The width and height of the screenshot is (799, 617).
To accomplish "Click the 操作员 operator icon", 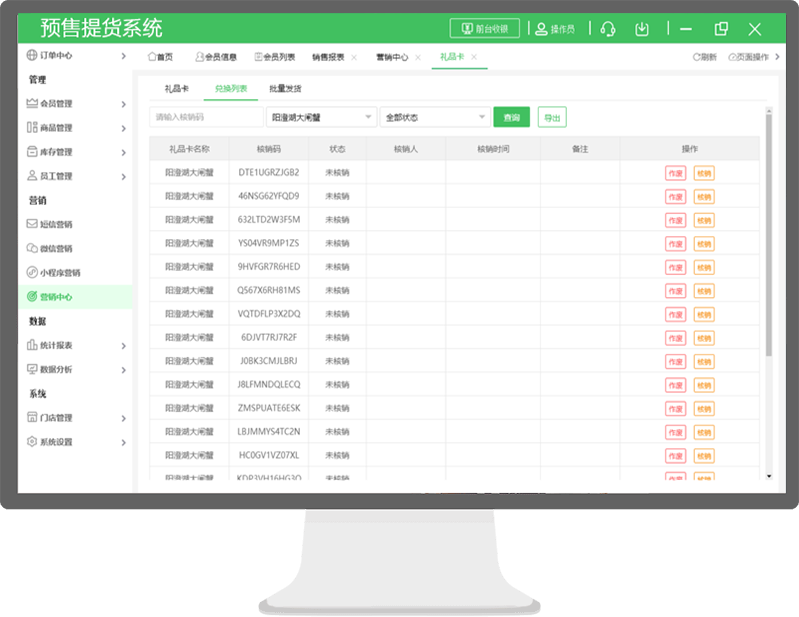I will pyautogui.click(x=541, y=29).
